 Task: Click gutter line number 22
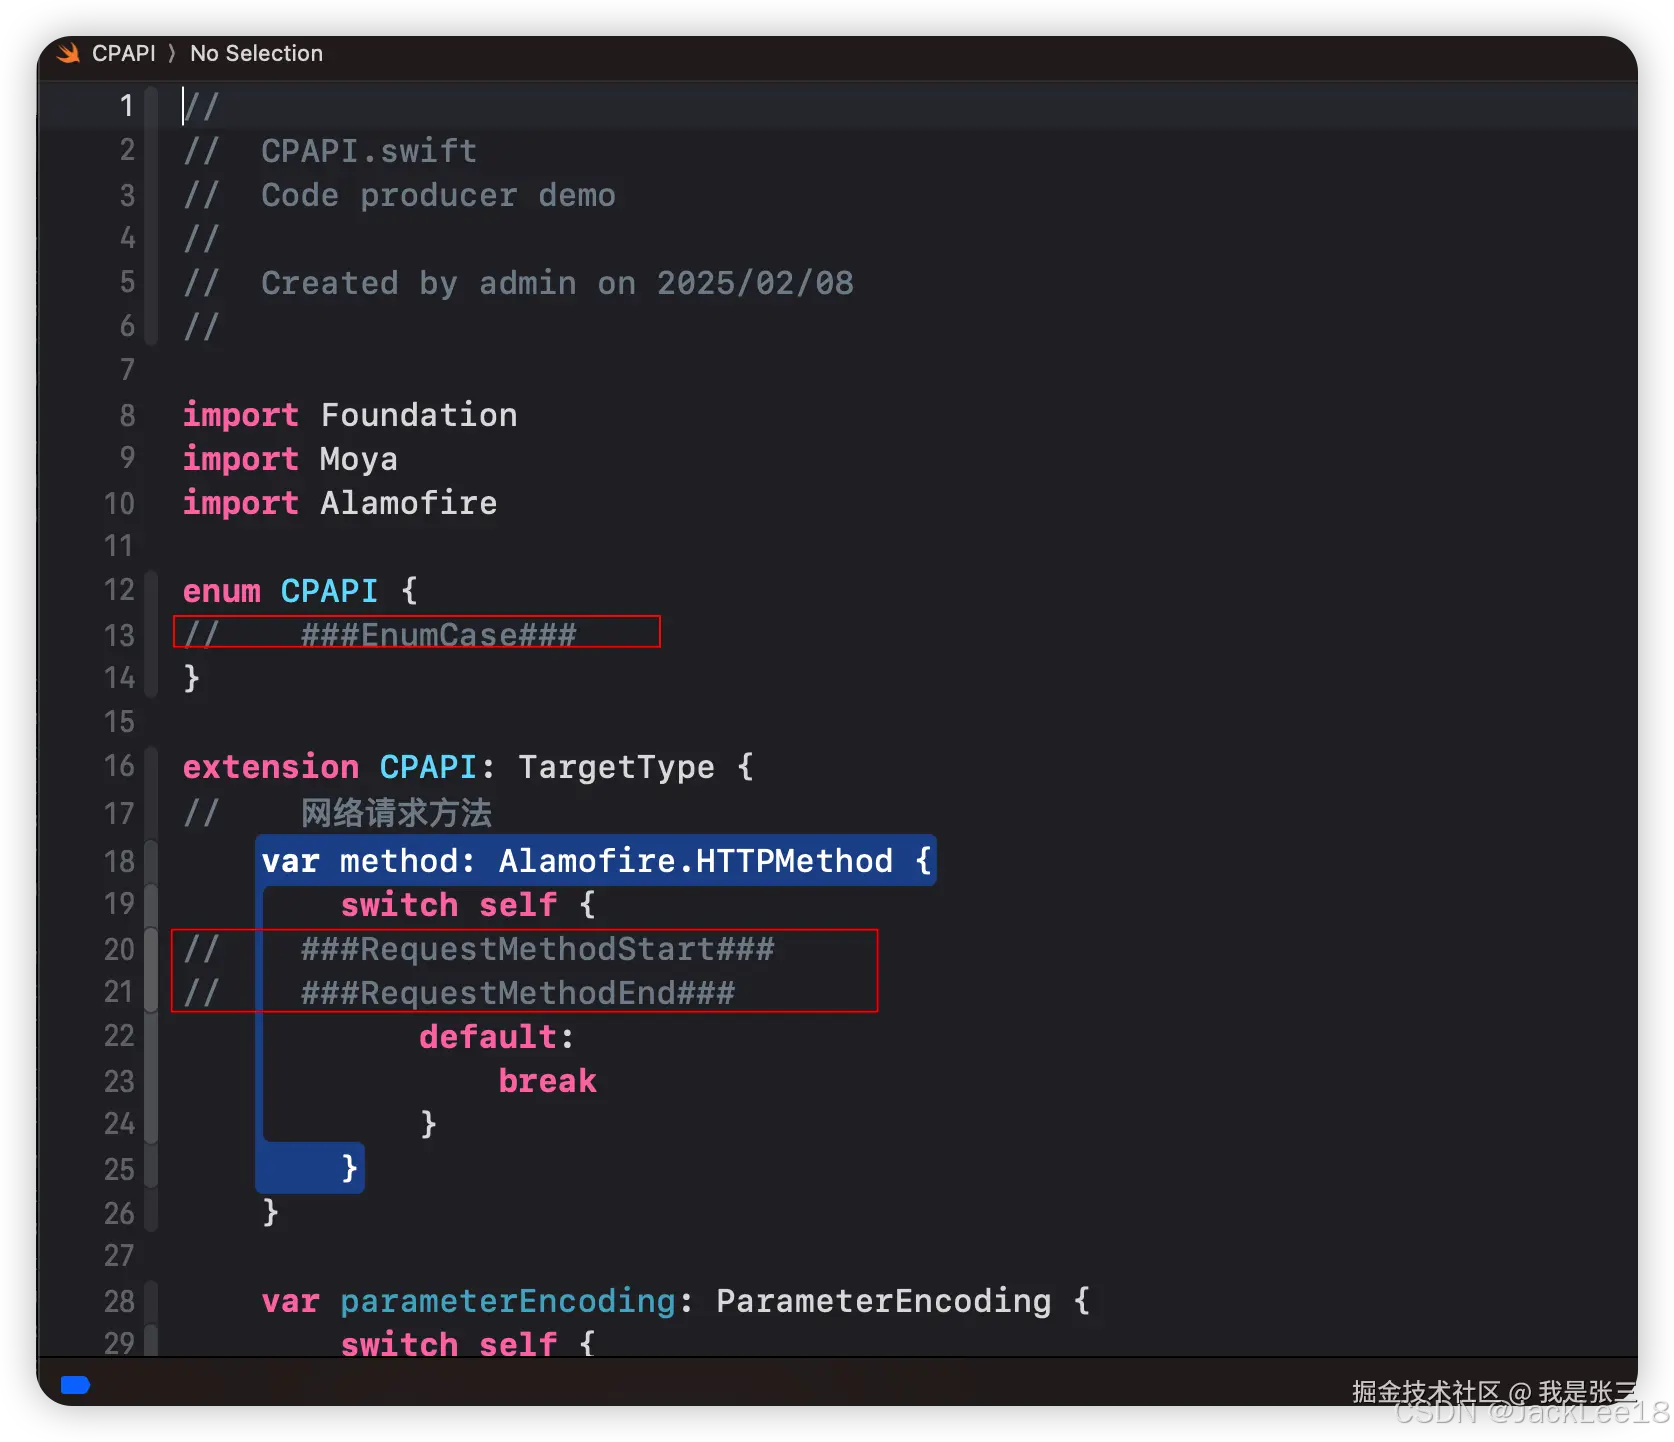[x=119, y=1036]
